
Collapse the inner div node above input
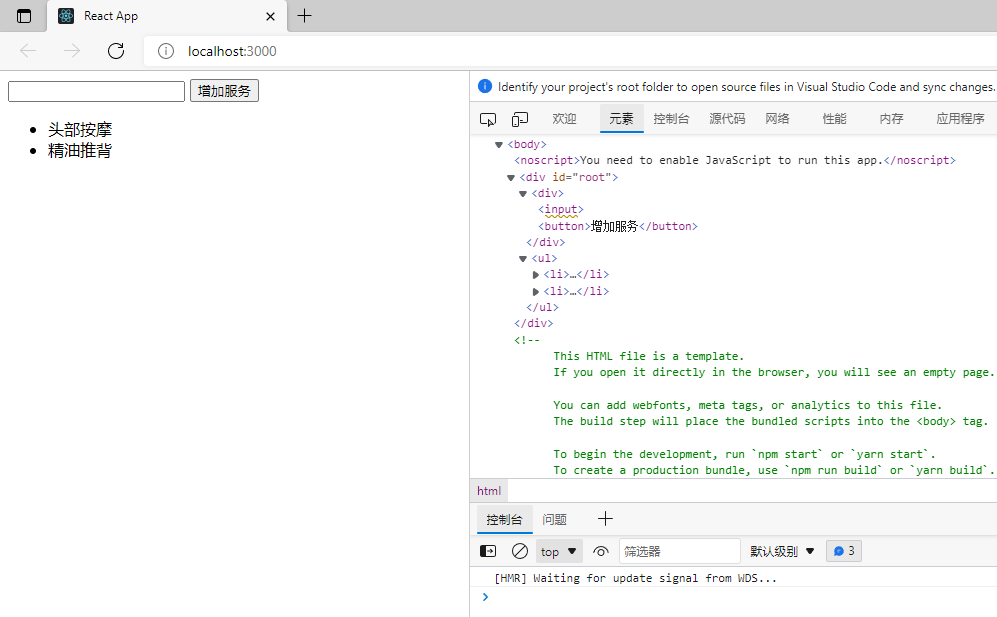pos(523,194)
